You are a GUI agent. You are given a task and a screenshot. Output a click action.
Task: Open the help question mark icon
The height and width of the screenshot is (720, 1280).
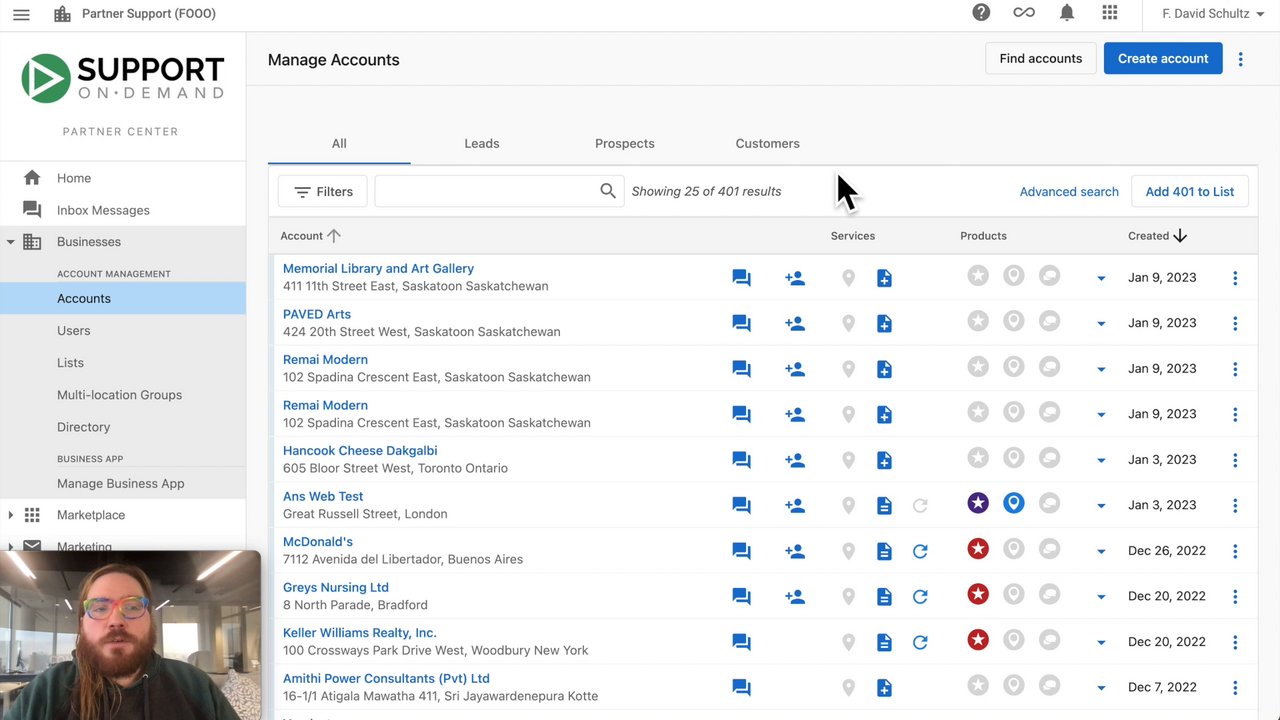(x=981, y=13)
